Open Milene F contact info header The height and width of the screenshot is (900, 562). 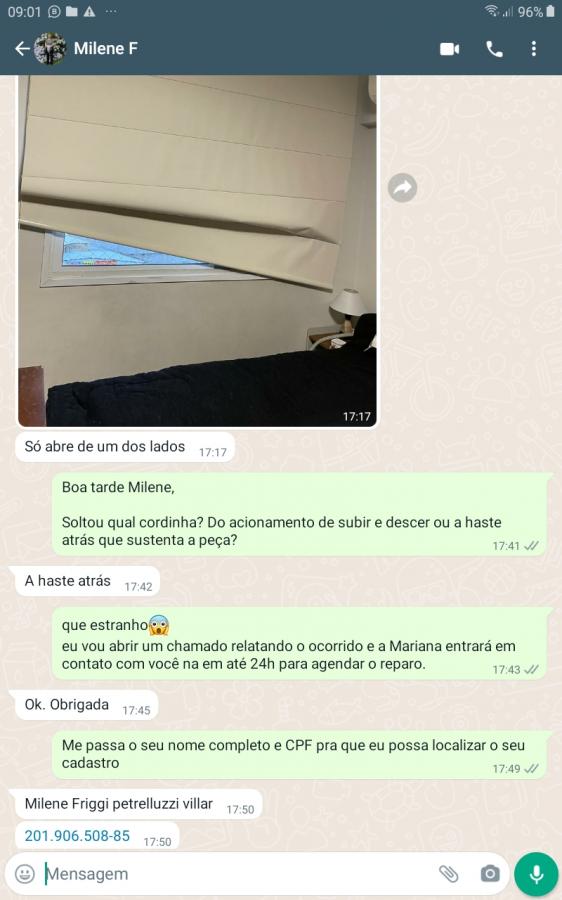click(x=106, y=49)
